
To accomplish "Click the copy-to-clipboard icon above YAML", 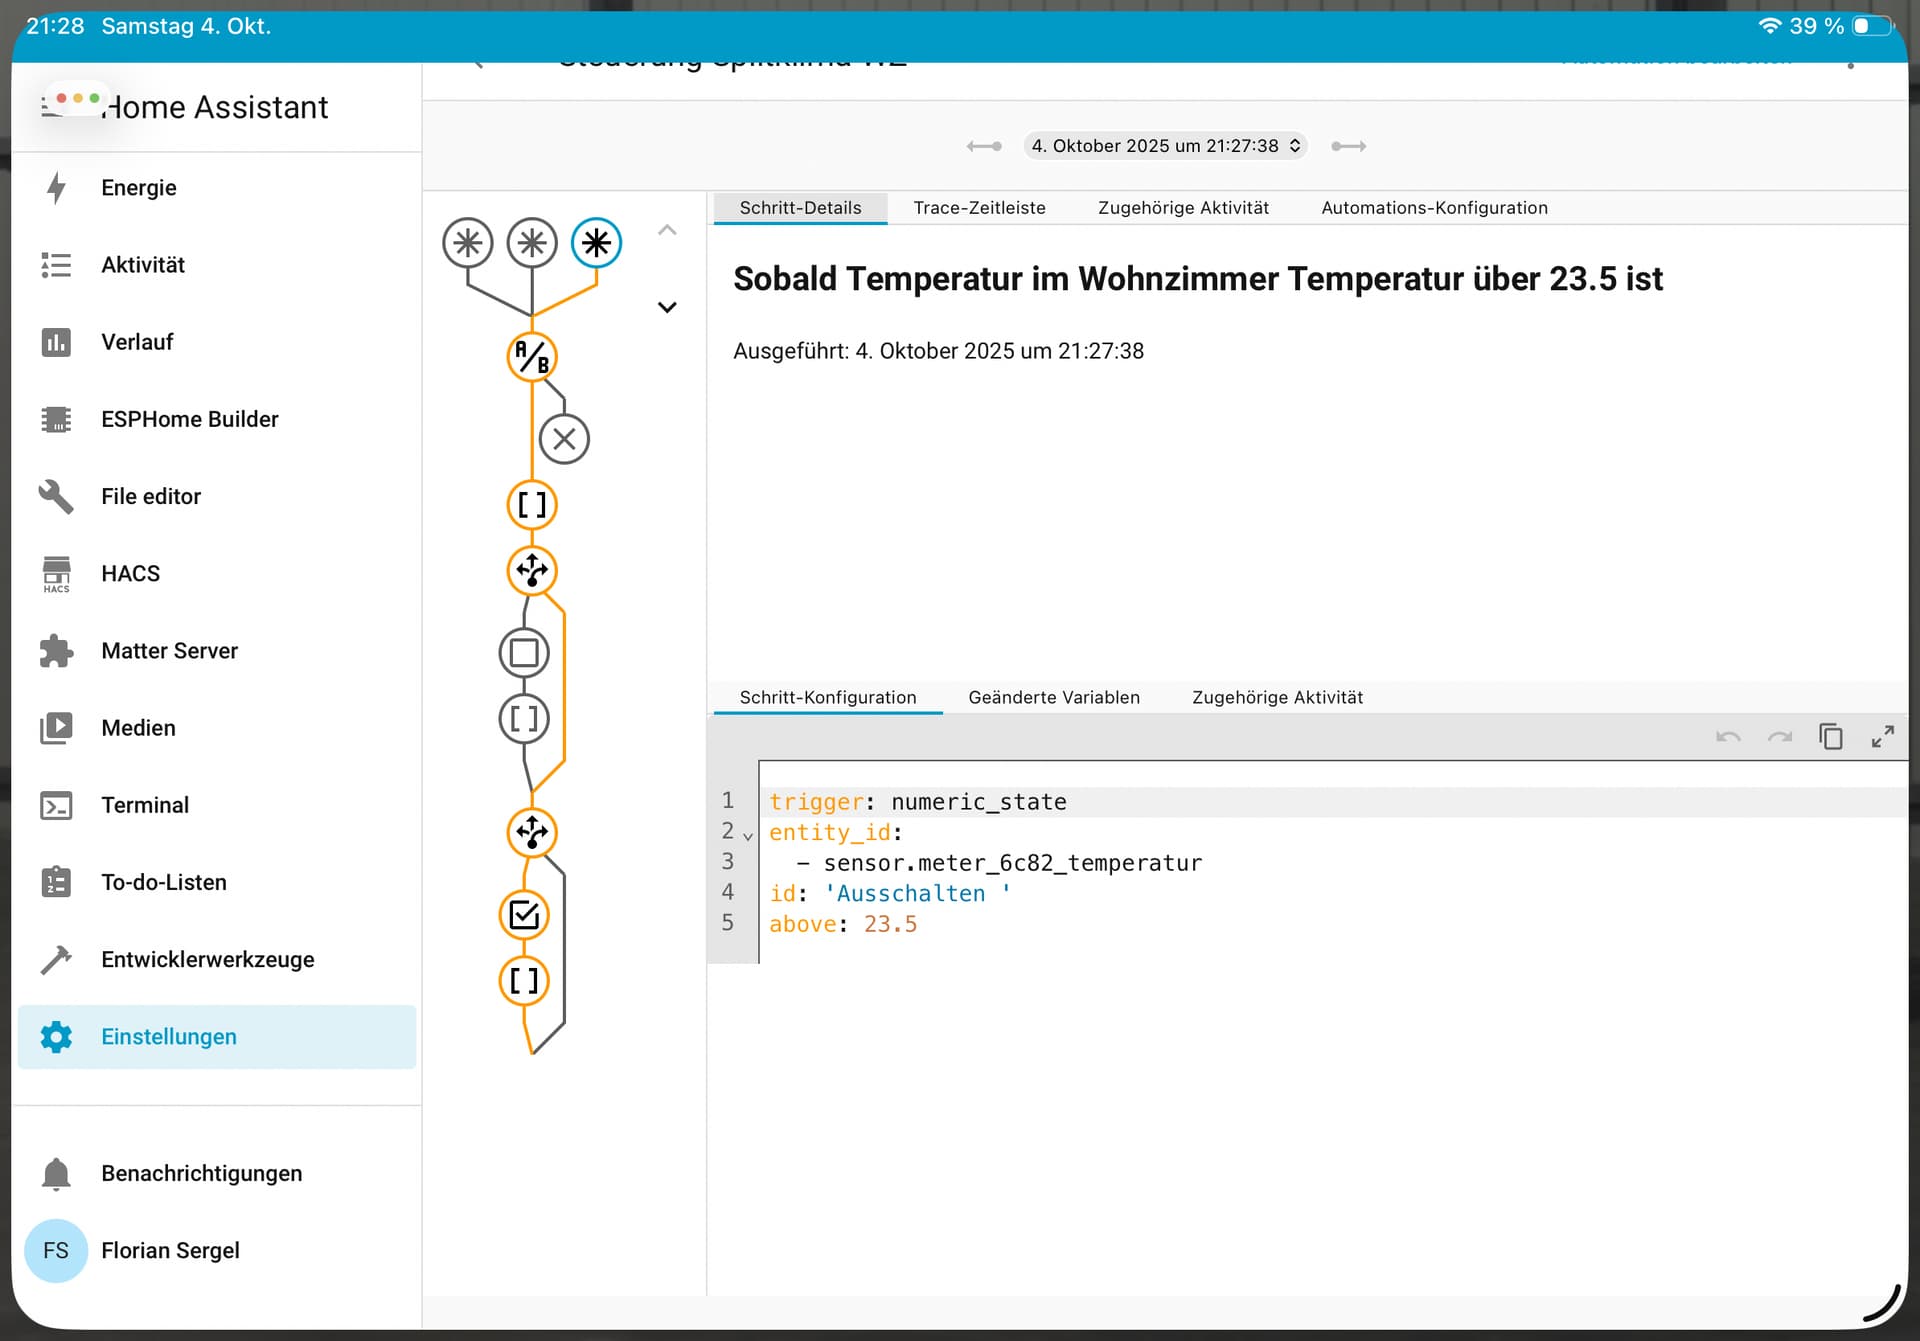I will 1830,737.
